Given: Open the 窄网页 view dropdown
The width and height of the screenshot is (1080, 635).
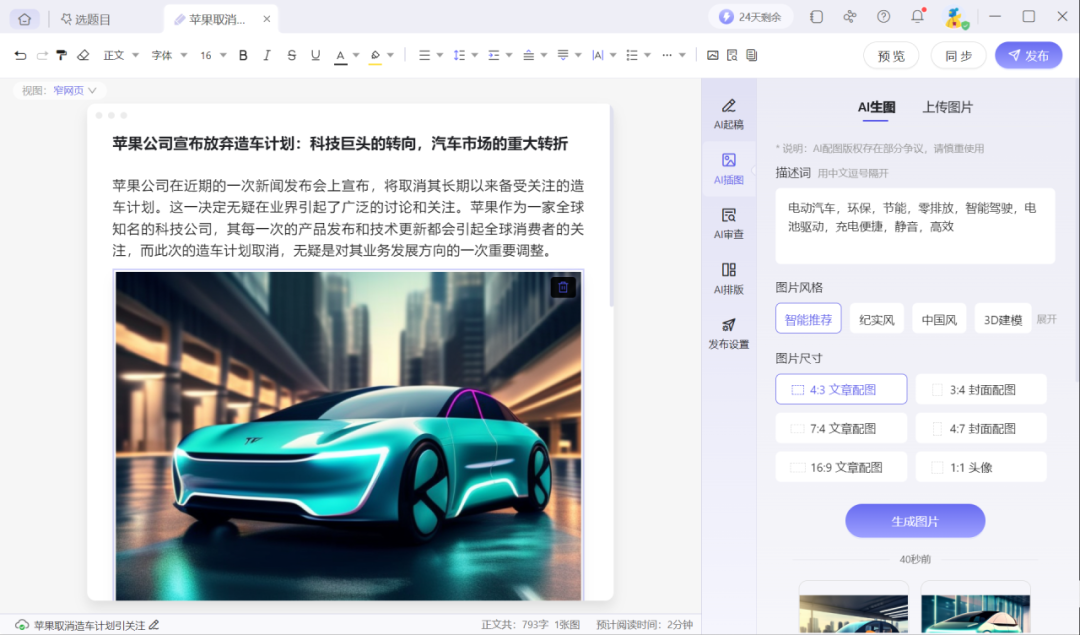Looking at the screenshot, I should tap(75, 90).
